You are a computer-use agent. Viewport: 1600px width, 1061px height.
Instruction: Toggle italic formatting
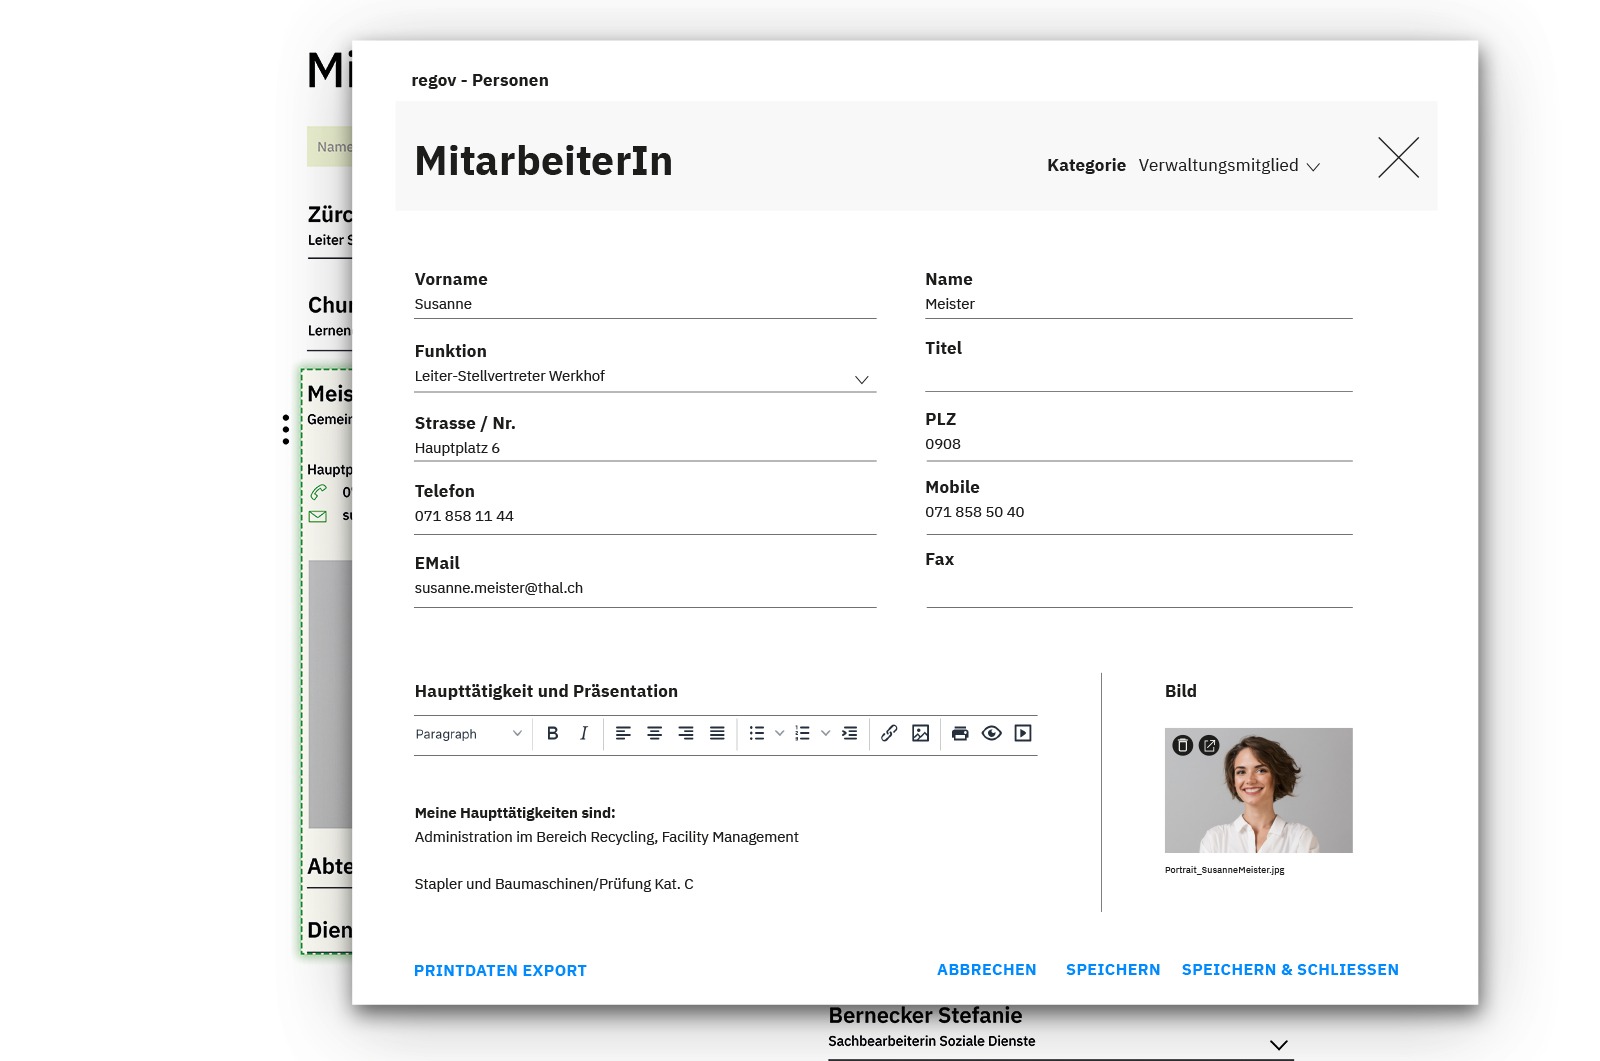(x=583, y=733)
